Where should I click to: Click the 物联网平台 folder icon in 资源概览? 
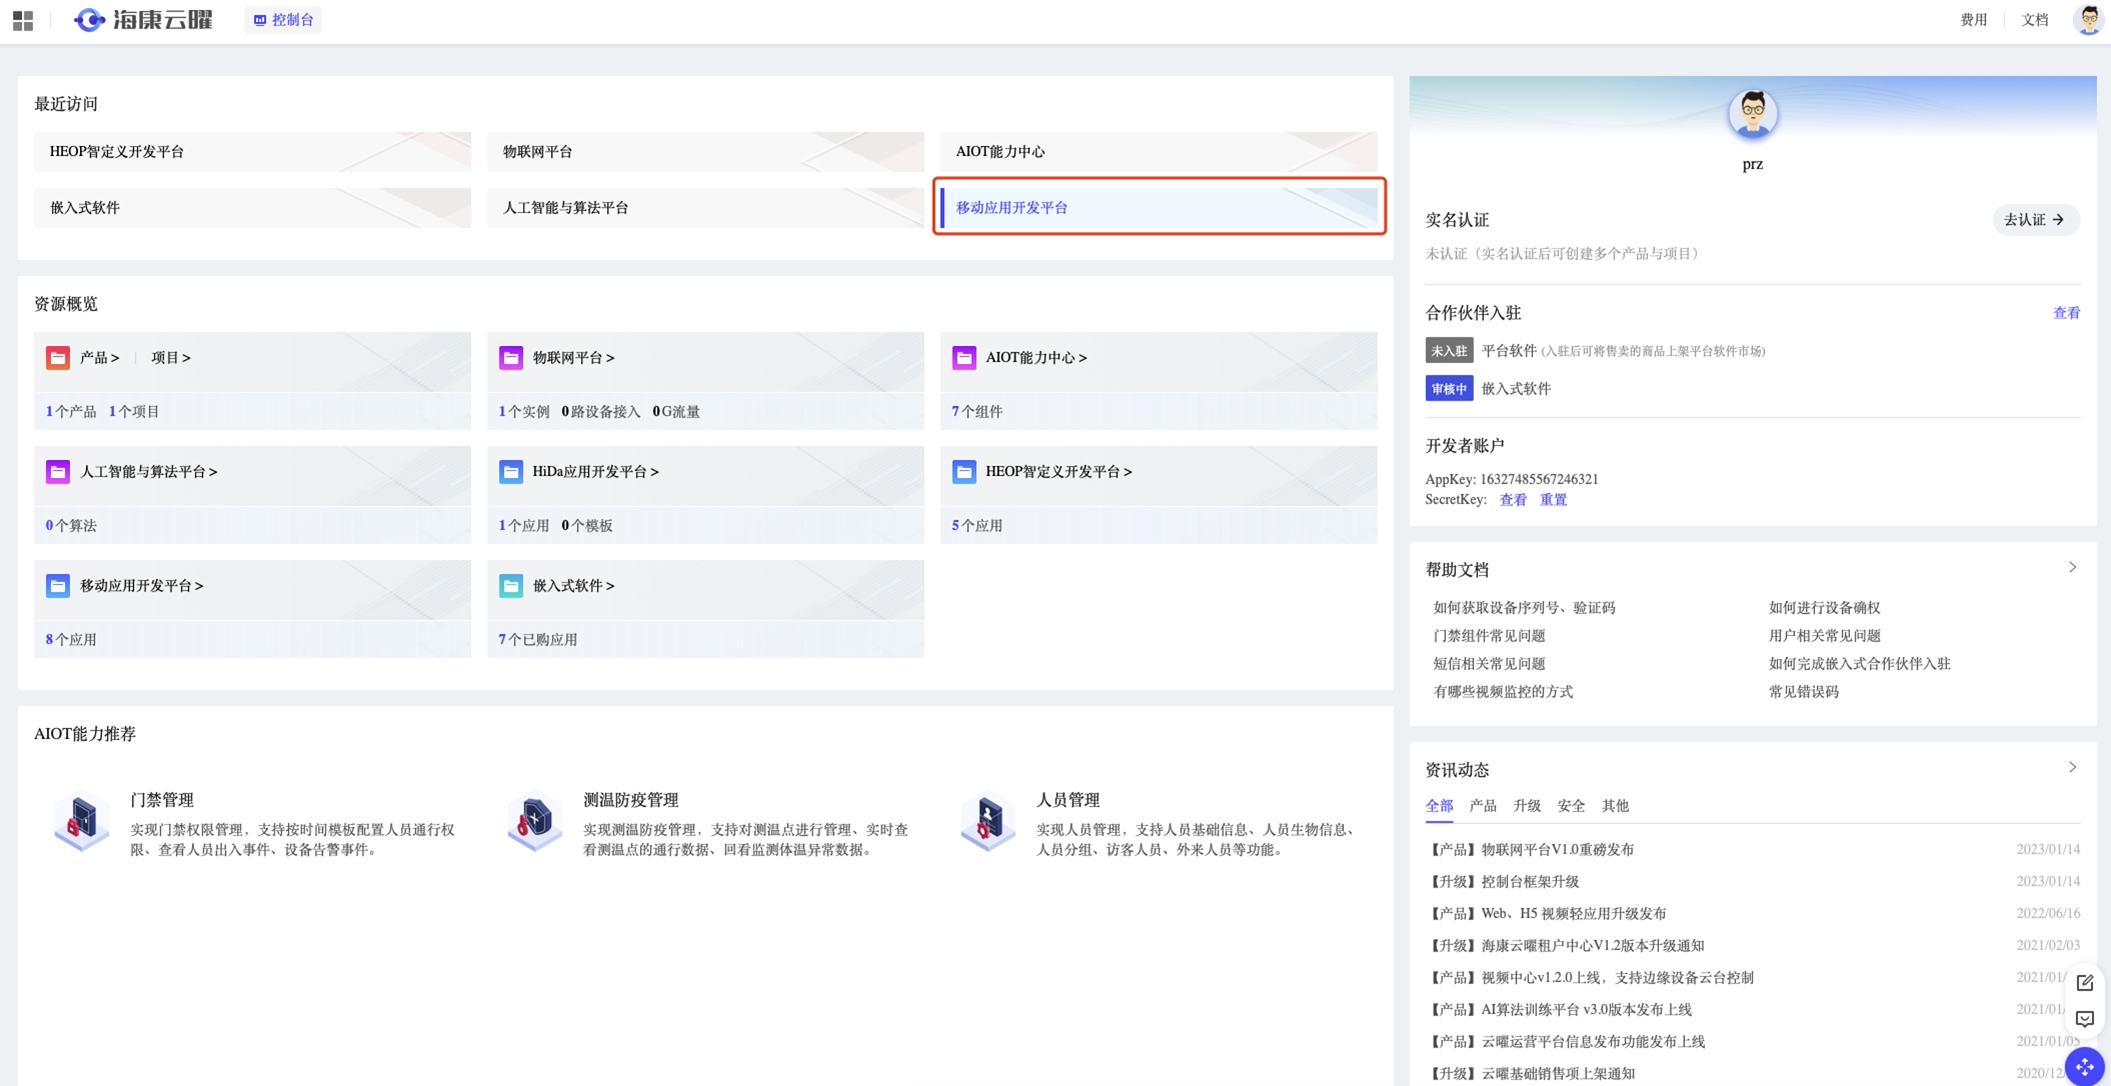(x=511, y=358)
